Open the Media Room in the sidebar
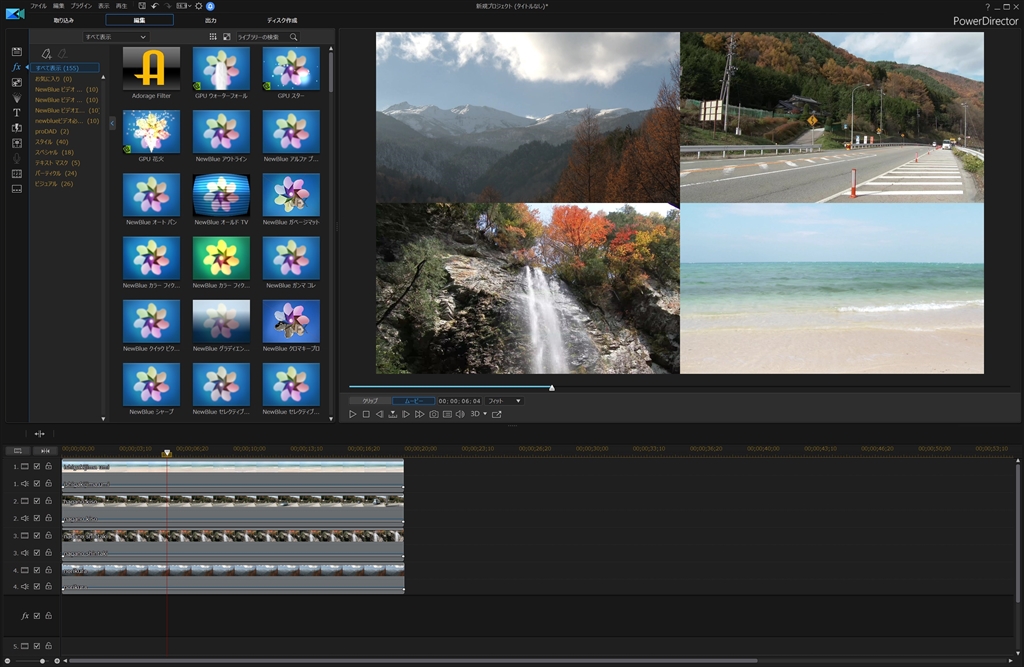The height and width of the screenshot is (667, 1024). click(x=16, y=51)
